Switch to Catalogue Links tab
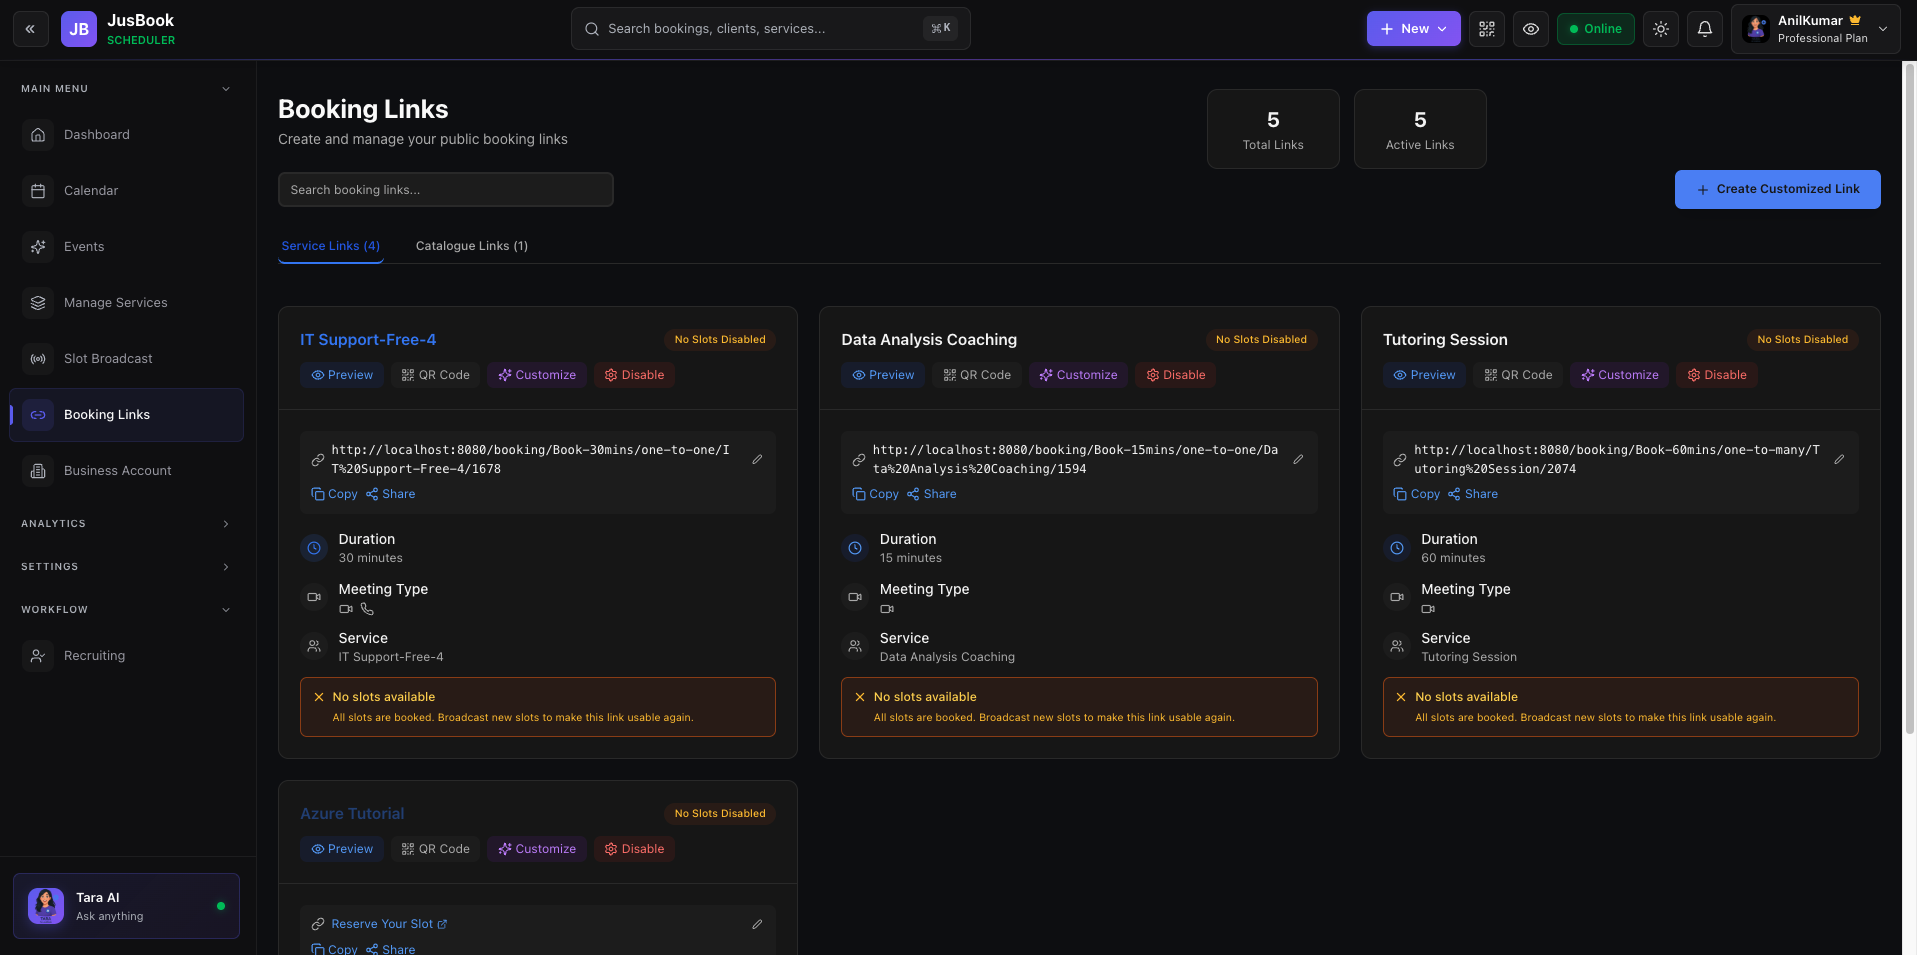Image resolution: width=1917 pixels, height=955 pixels. tap(471, 246)
